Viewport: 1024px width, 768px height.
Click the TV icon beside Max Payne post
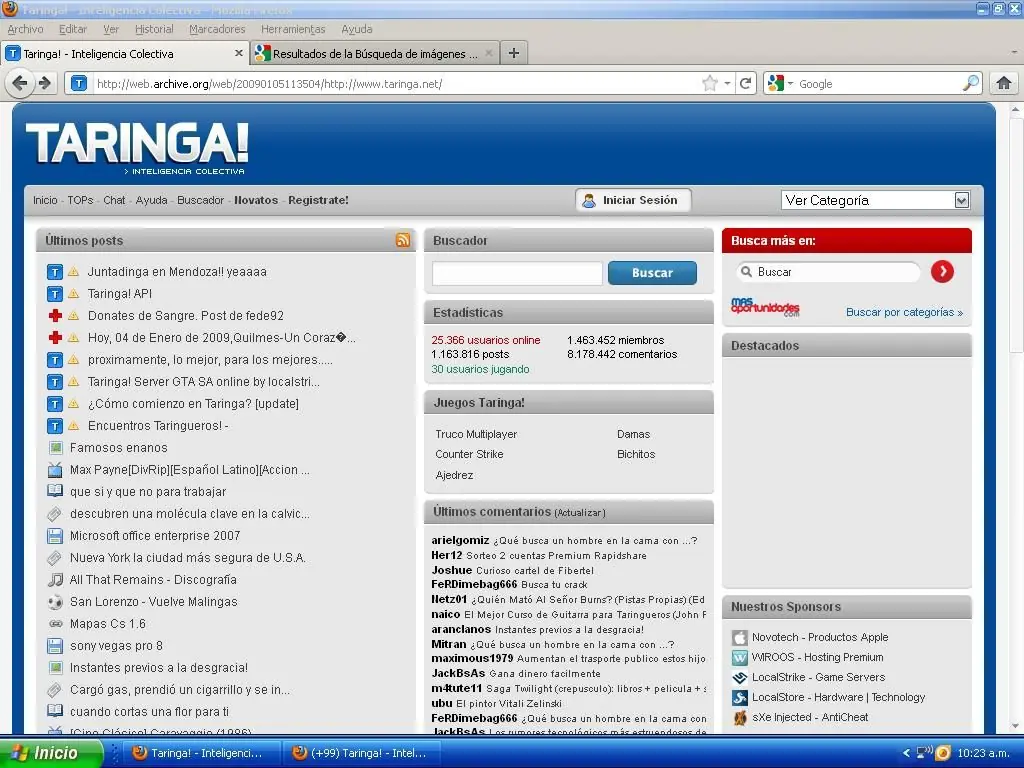coord(56,470)
